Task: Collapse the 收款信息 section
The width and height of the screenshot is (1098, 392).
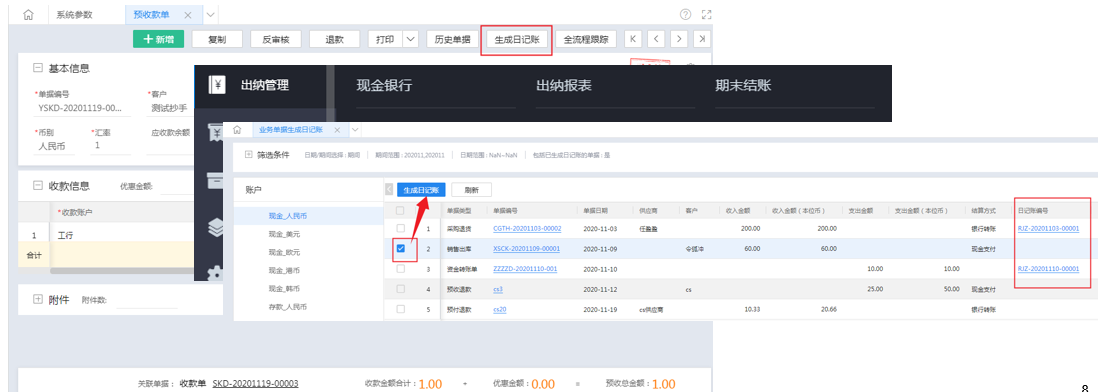Action: (x=37, y=186)
